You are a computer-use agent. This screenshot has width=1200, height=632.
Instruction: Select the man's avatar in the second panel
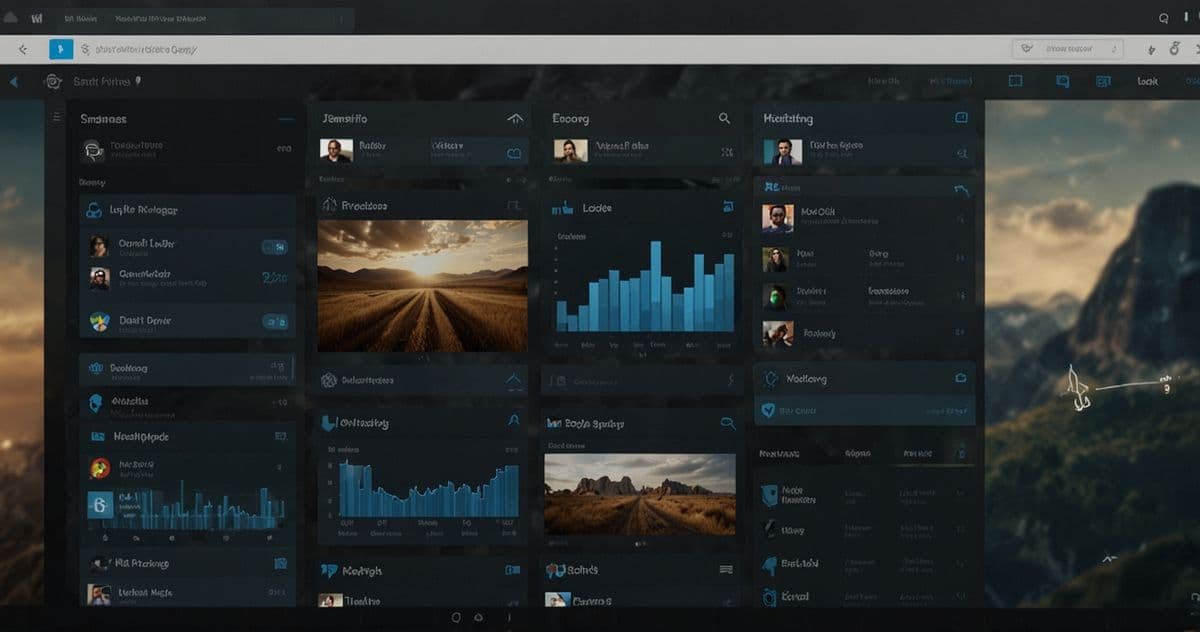pos(336,151)
